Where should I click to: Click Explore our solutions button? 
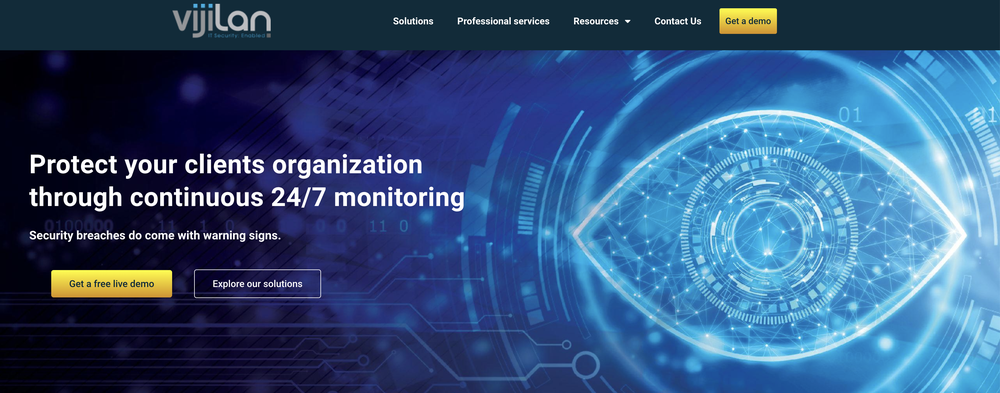pos(257,284)
